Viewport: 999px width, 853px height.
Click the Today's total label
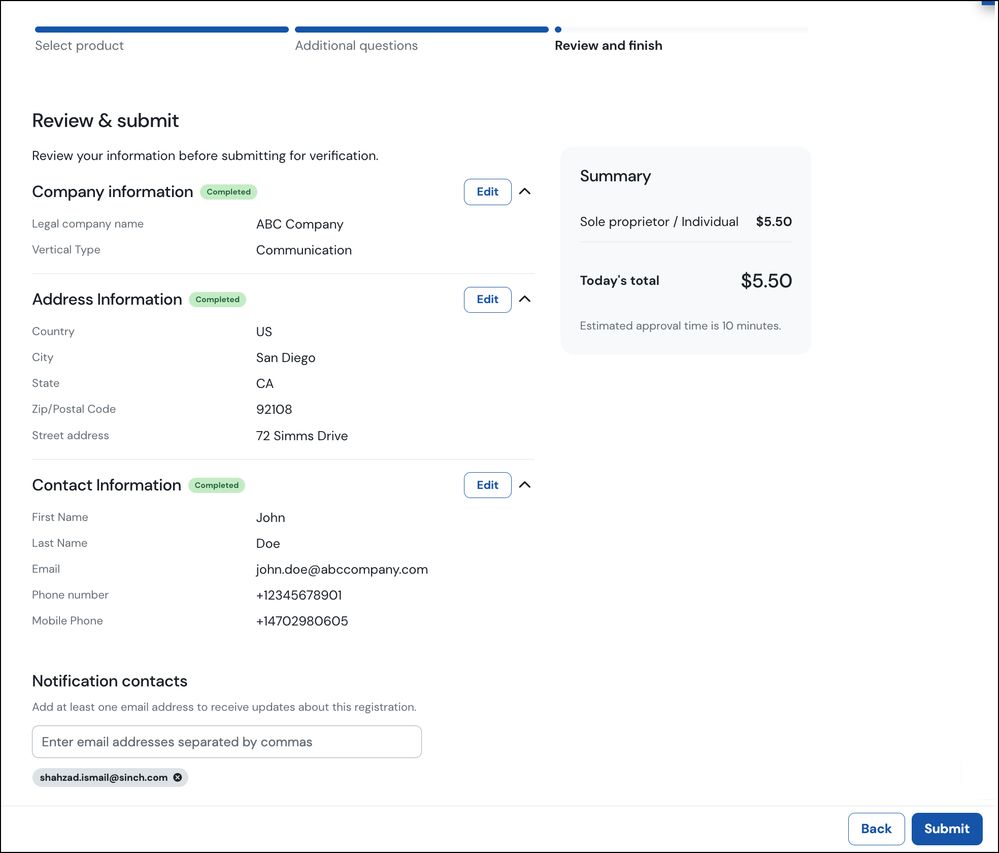click(x=619, y=280)
